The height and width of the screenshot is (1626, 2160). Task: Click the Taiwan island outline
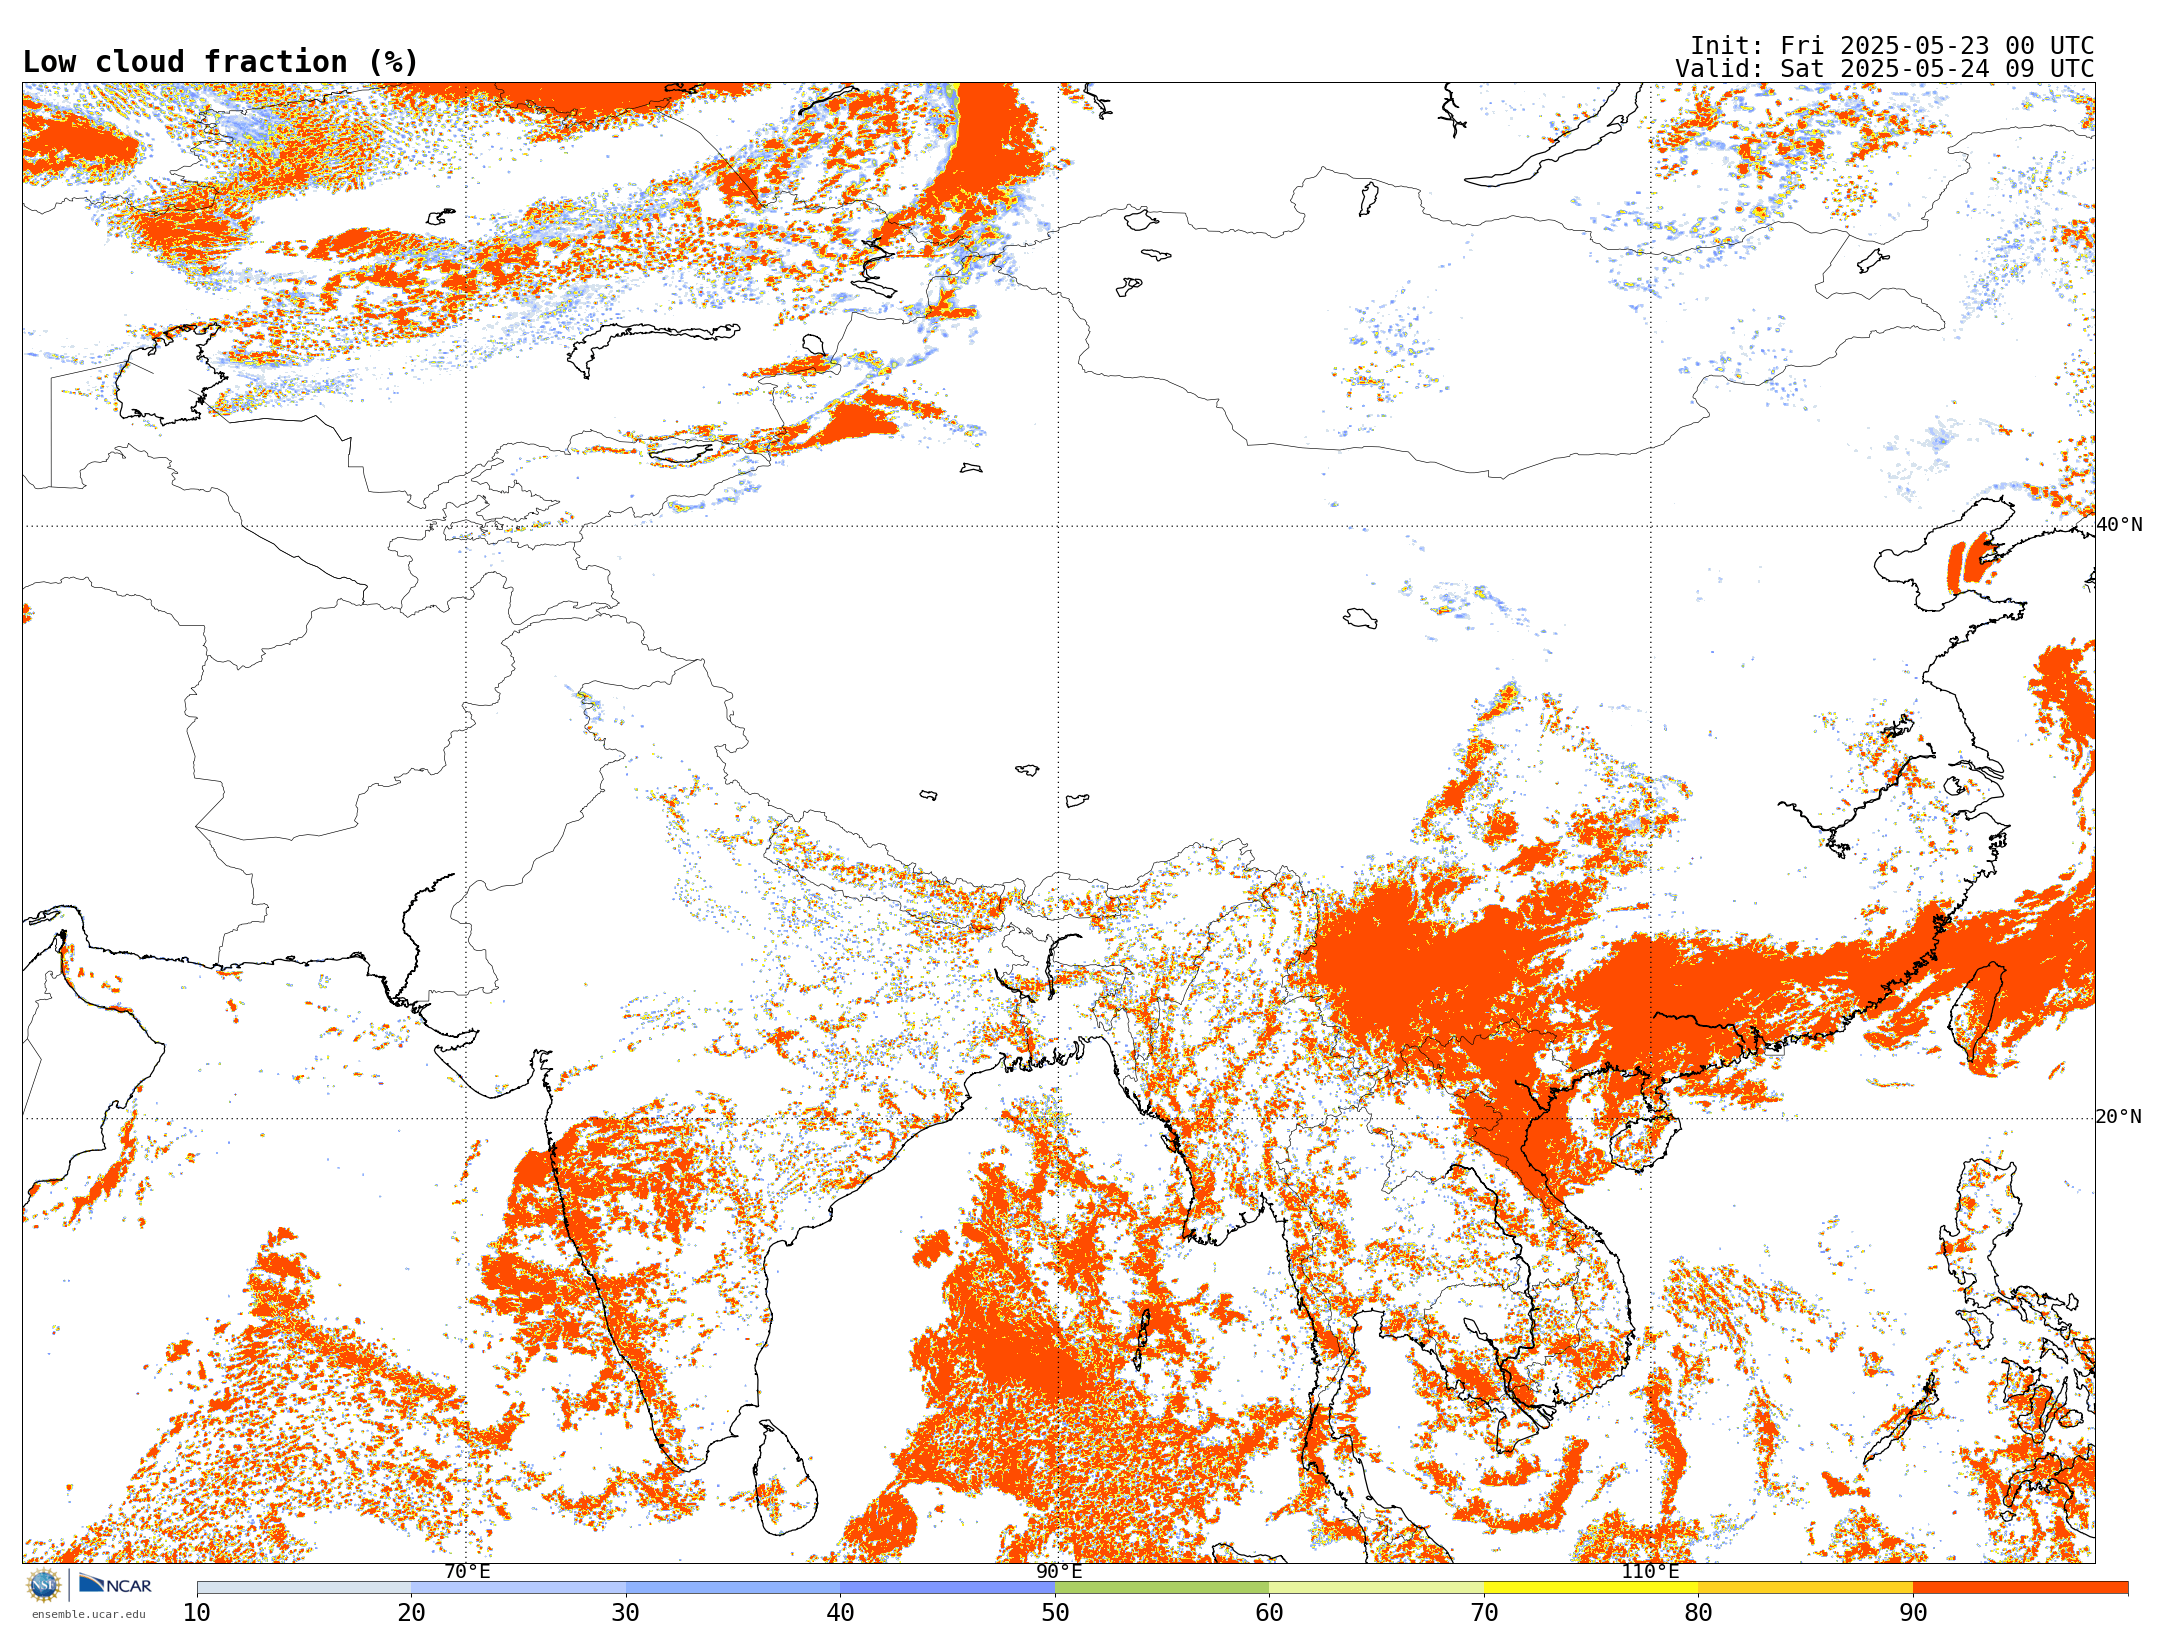1978,1012
